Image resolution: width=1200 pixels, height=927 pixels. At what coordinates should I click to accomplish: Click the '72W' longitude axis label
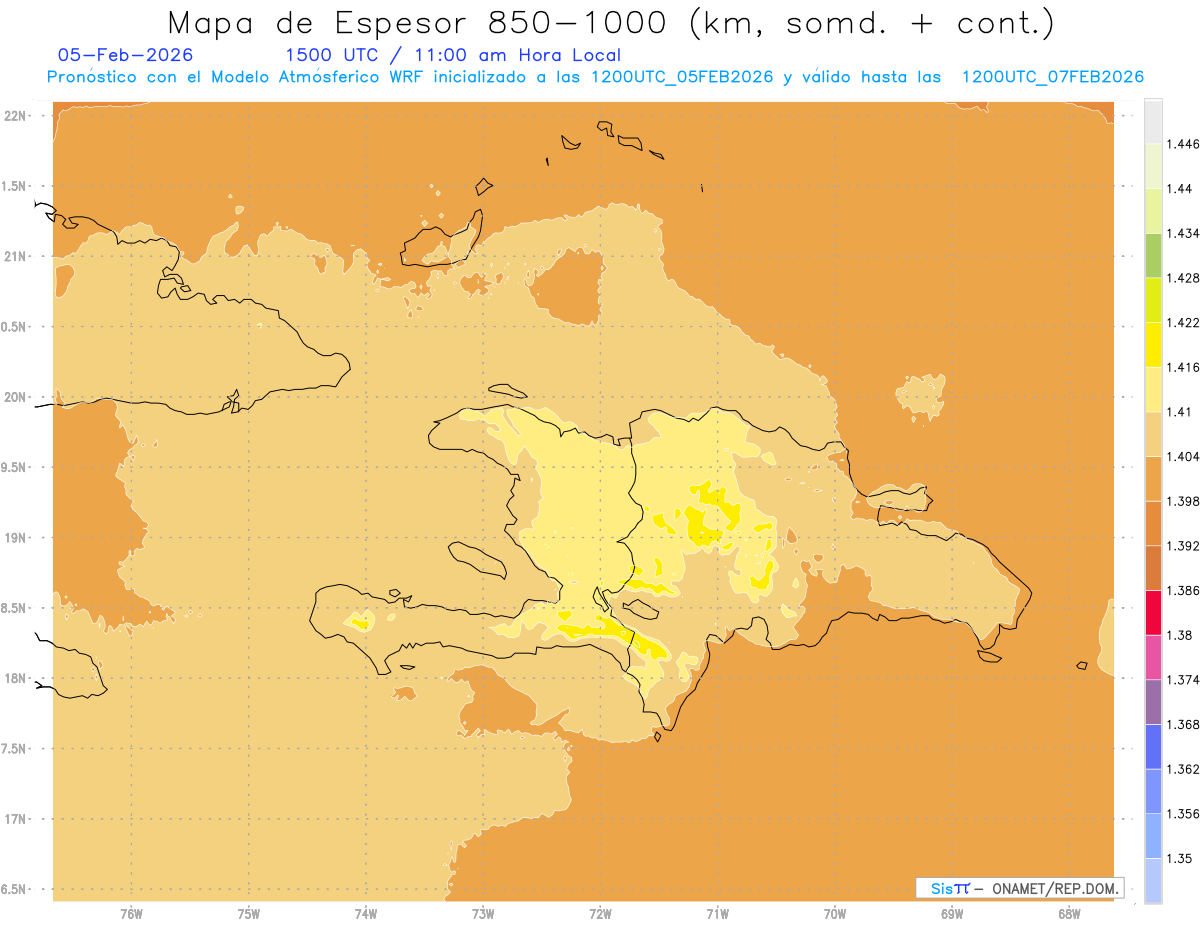(x=600, y=914)
